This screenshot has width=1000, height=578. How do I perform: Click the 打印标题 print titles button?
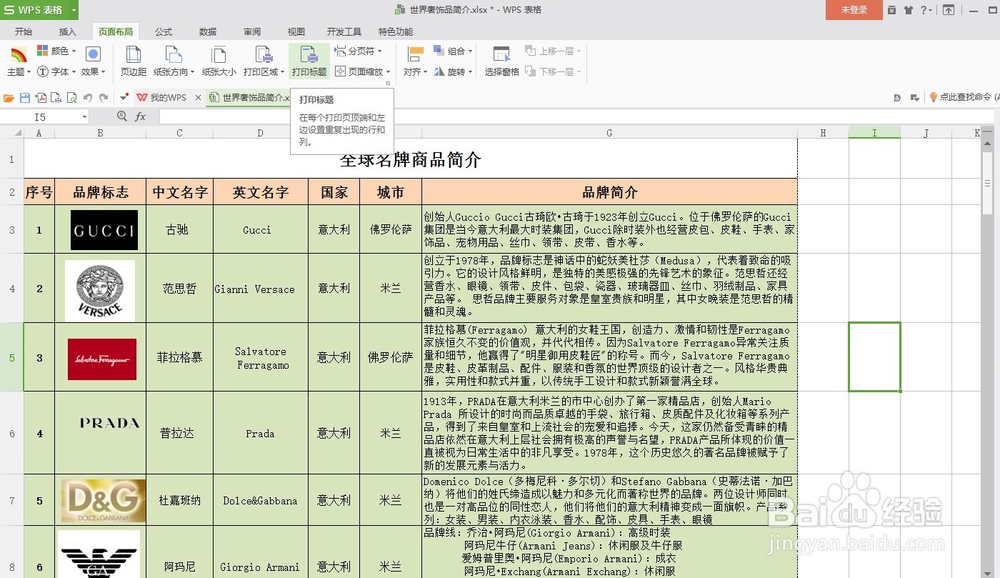tap(309, 61)
